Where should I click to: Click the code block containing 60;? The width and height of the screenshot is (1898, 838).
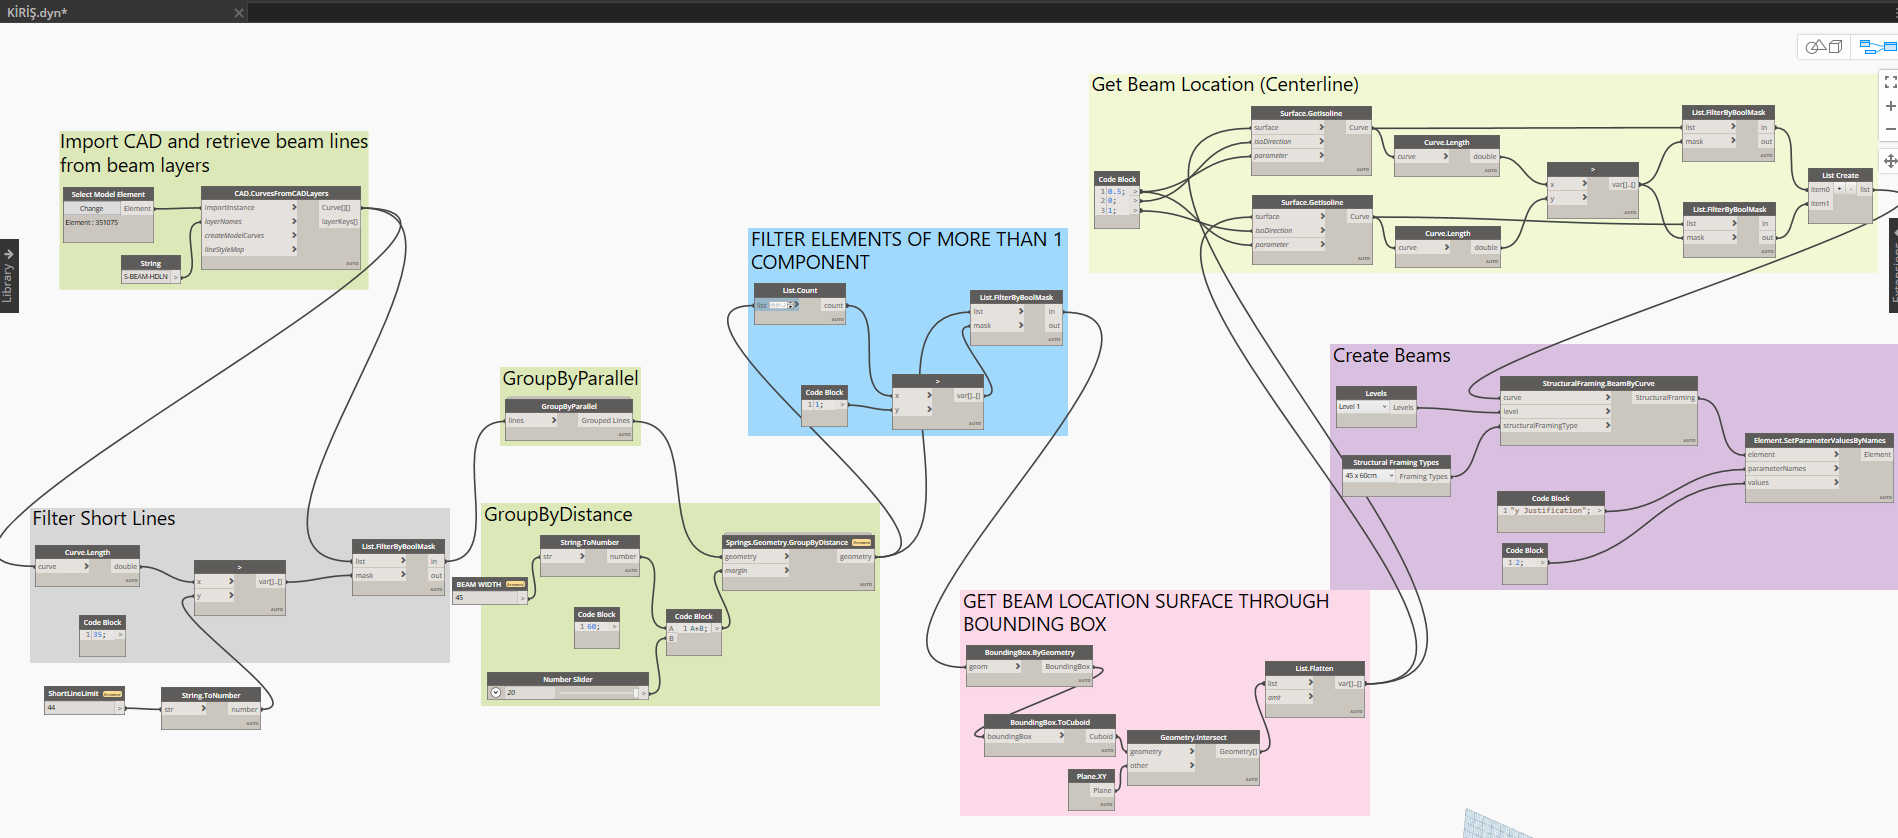click(x=598, y=627)
